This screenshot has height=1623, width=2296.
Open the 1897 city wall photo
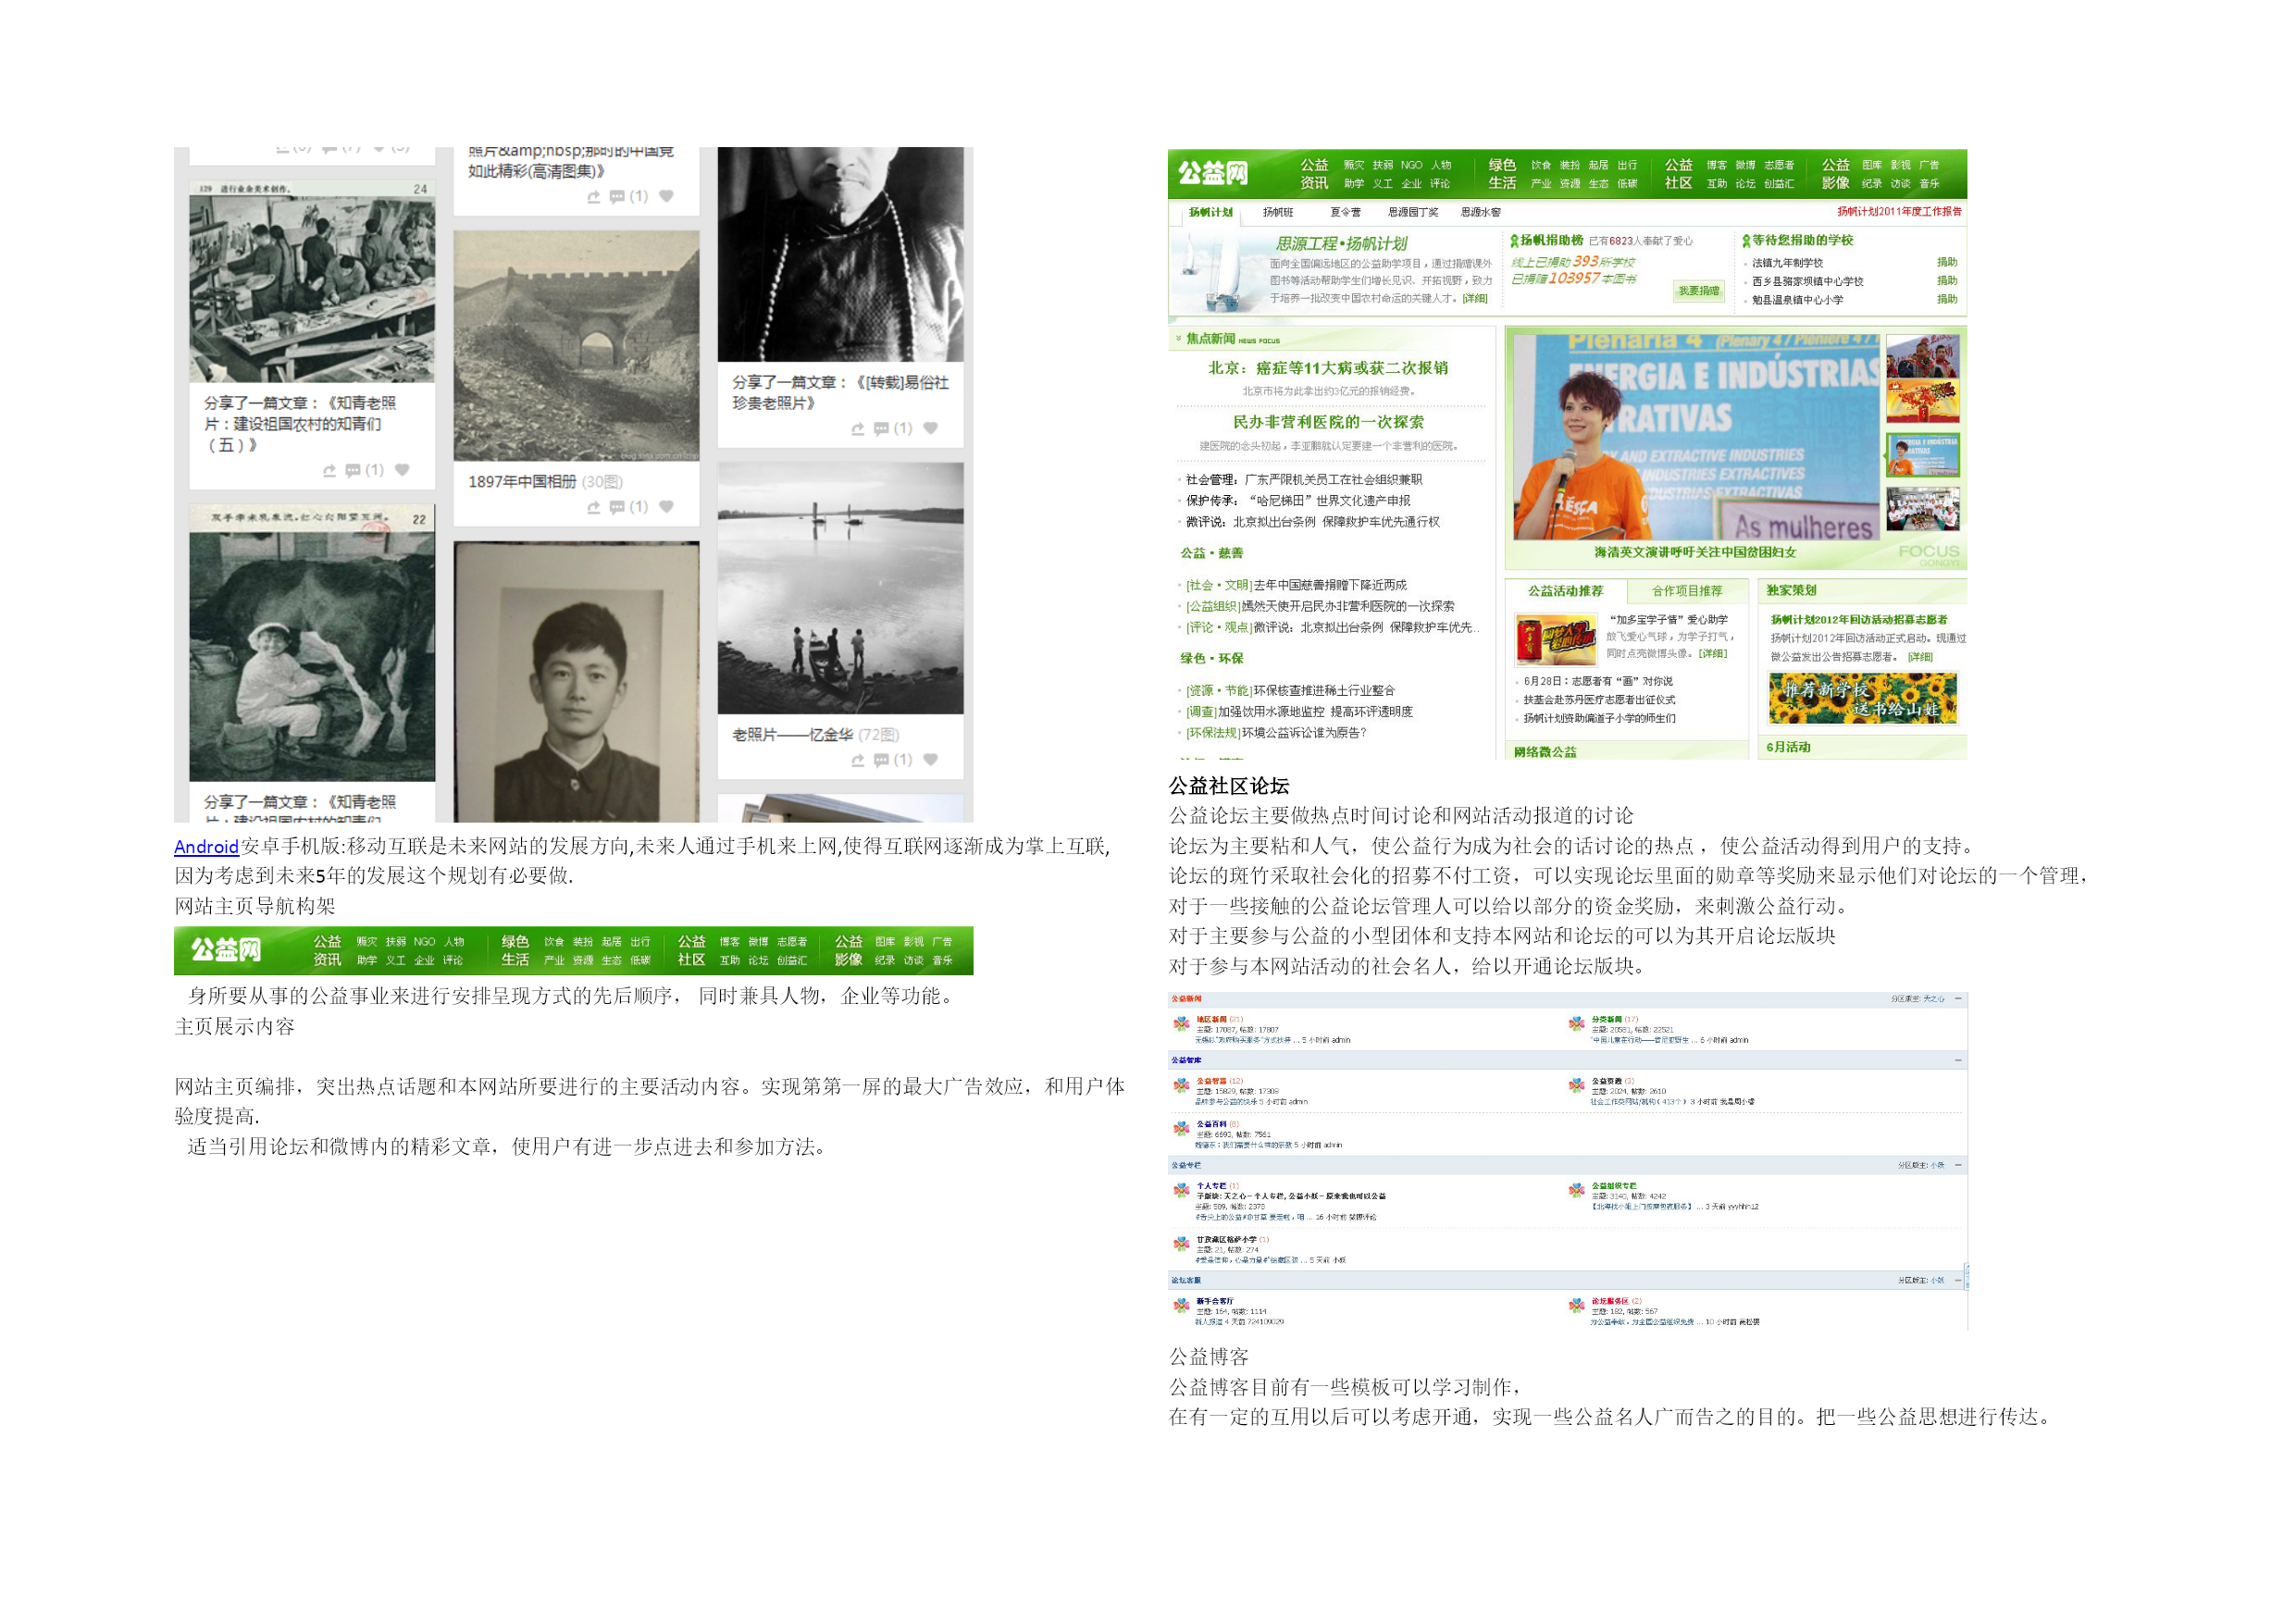(x=576, y=346)
